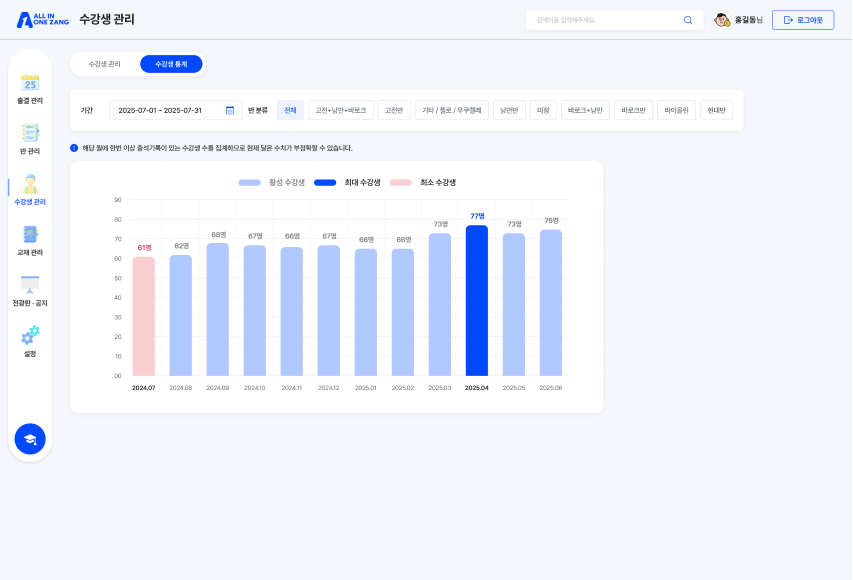Select the 전체 class filter chip

[290, 110]
